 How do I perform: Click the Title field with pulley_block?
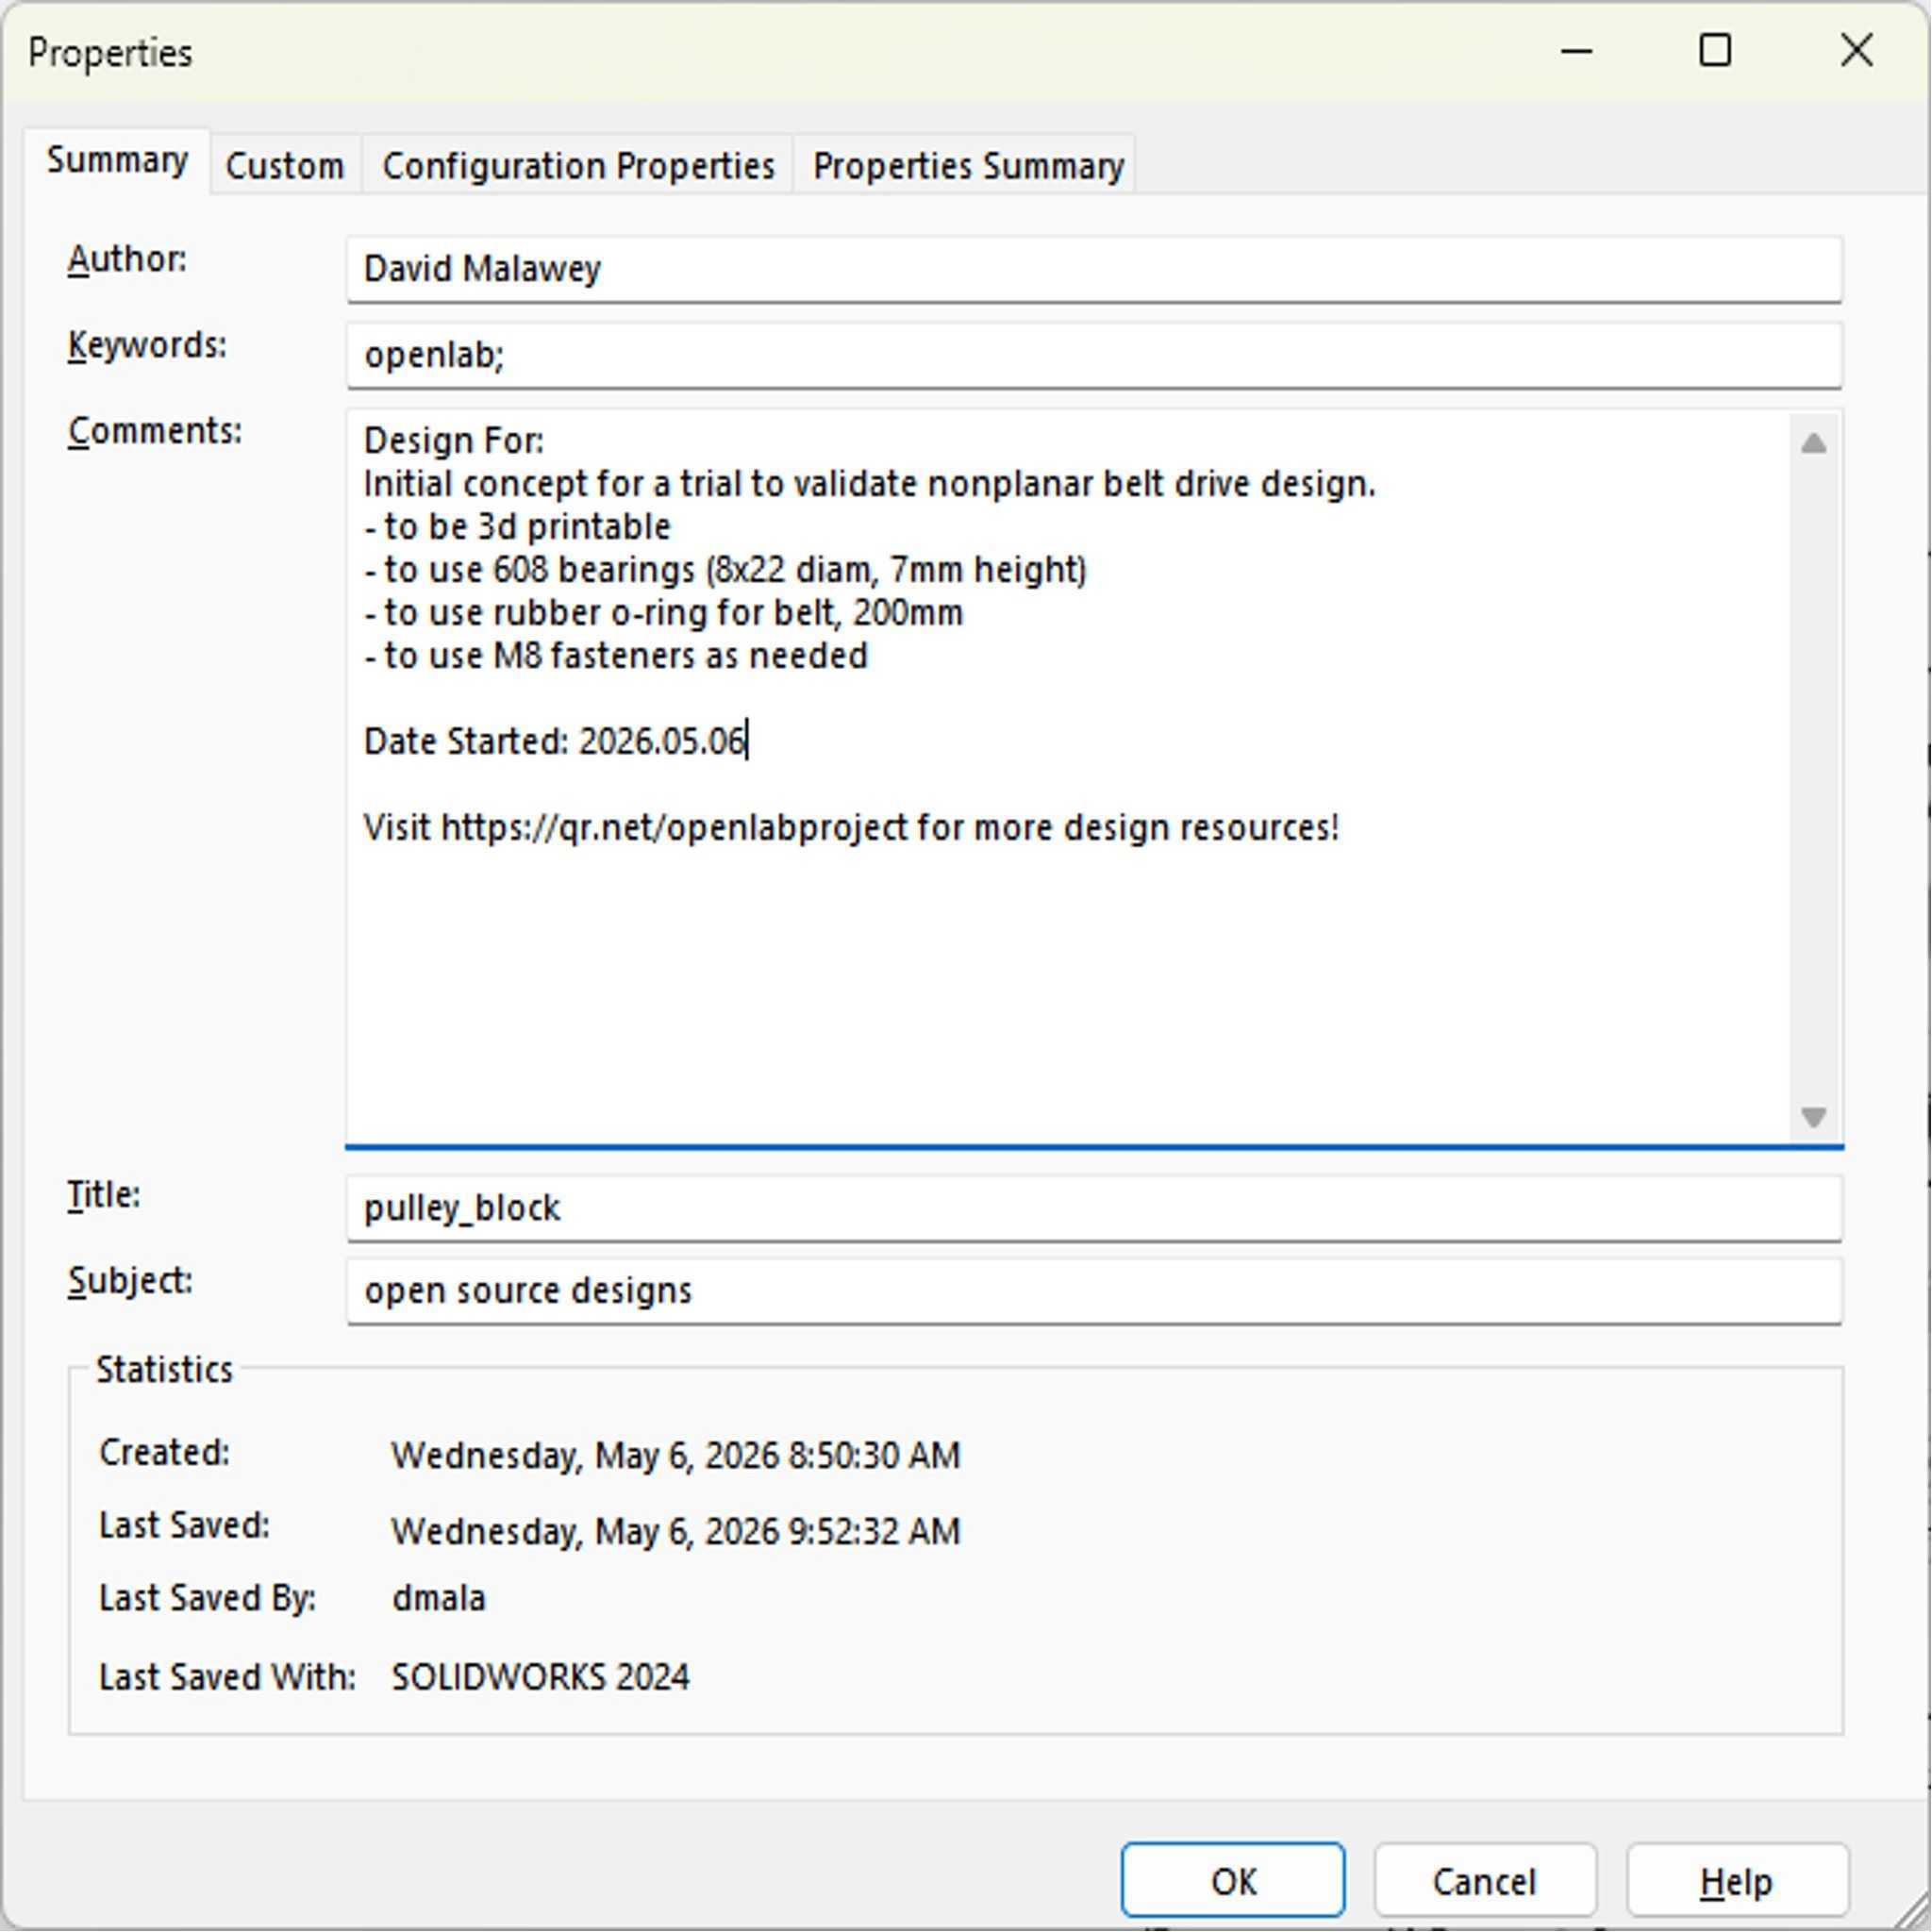1094,1208
